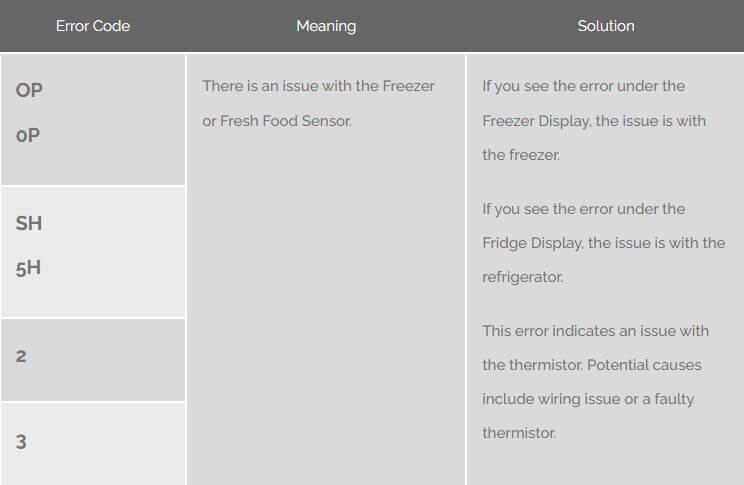Screen dimensions: 744x485
Task: Click the word "refrigerator." in Solution
Action: [522, 277]
